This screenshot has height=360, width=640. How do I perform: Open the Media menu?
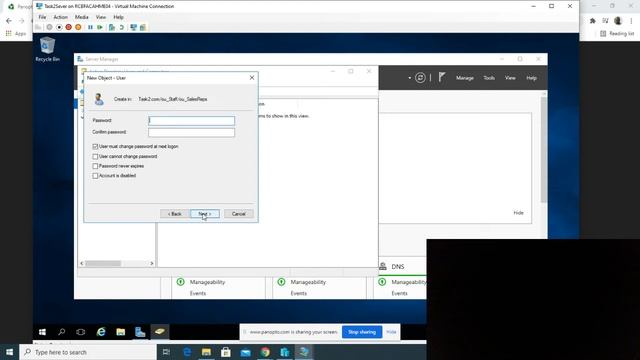81,17
